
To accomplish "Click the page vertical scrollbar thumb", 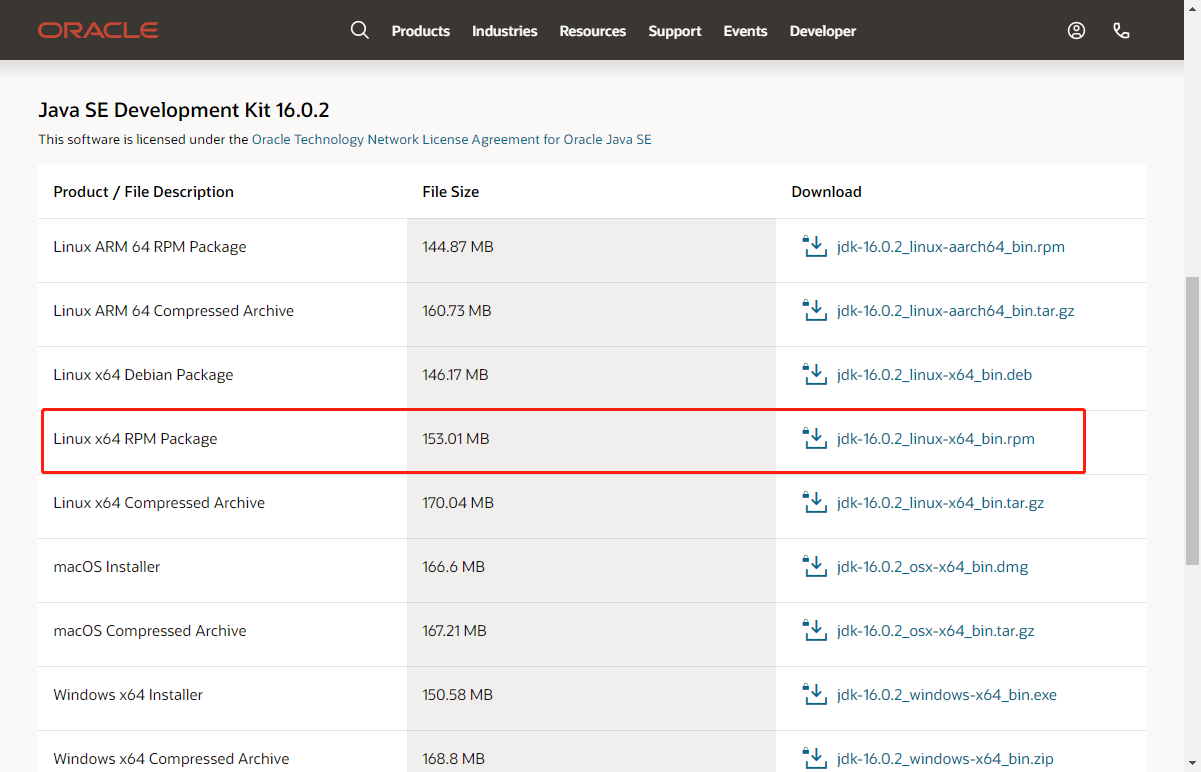I will pyautogui.click(x=1192, y=420).
